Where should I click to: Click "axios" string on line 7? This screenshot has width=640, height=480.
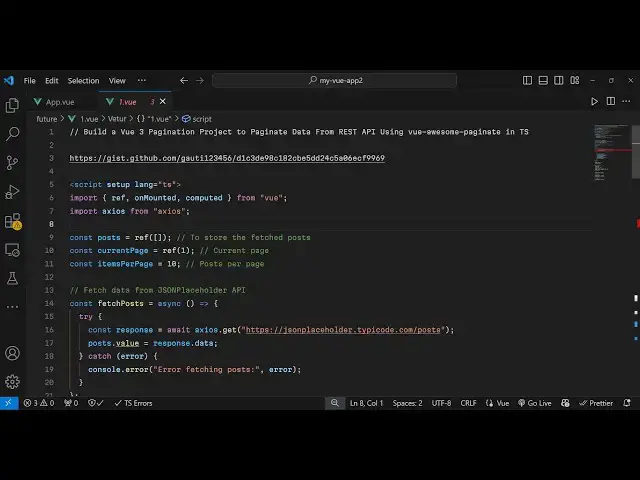169,211
